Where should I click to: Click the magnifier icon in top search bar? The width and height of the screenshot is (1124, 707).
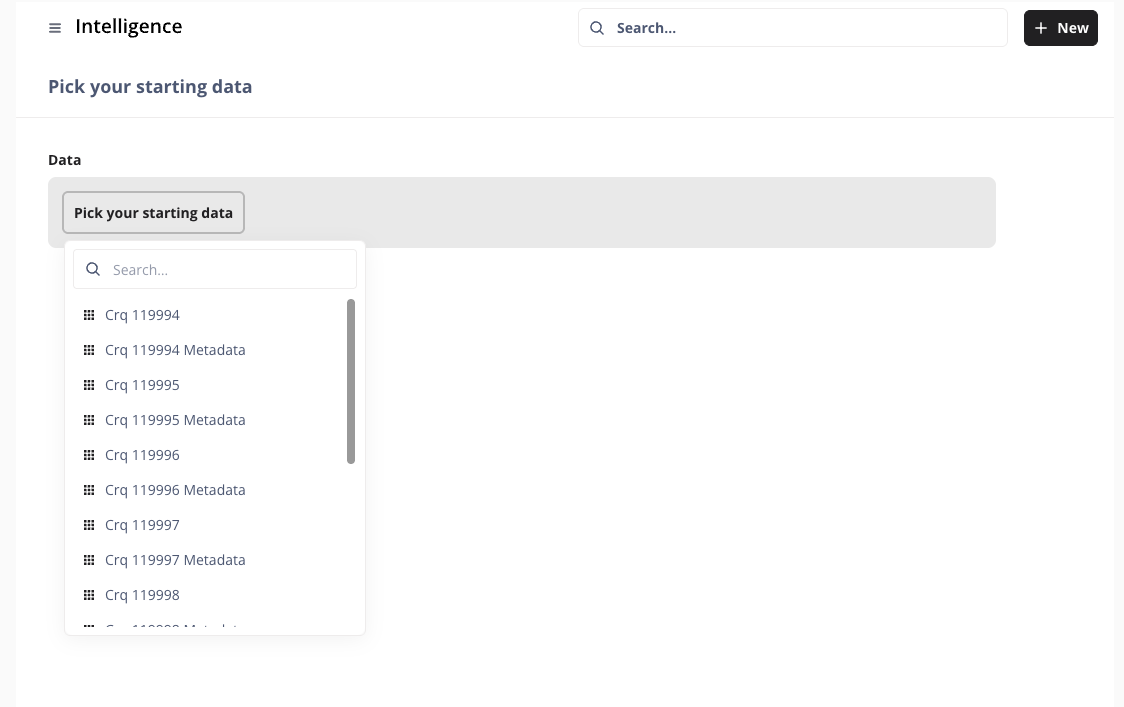coord(597,28)
